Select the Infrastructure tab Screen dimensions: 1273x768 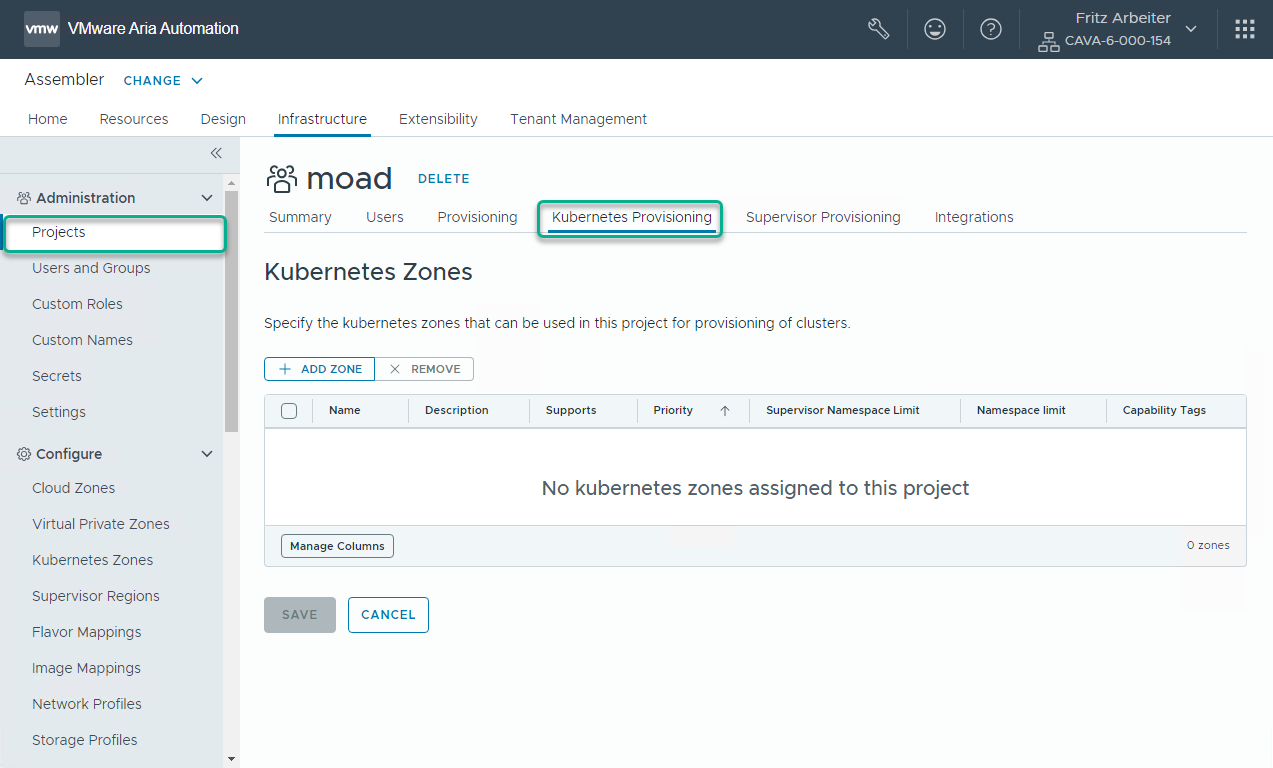[322, 119]
